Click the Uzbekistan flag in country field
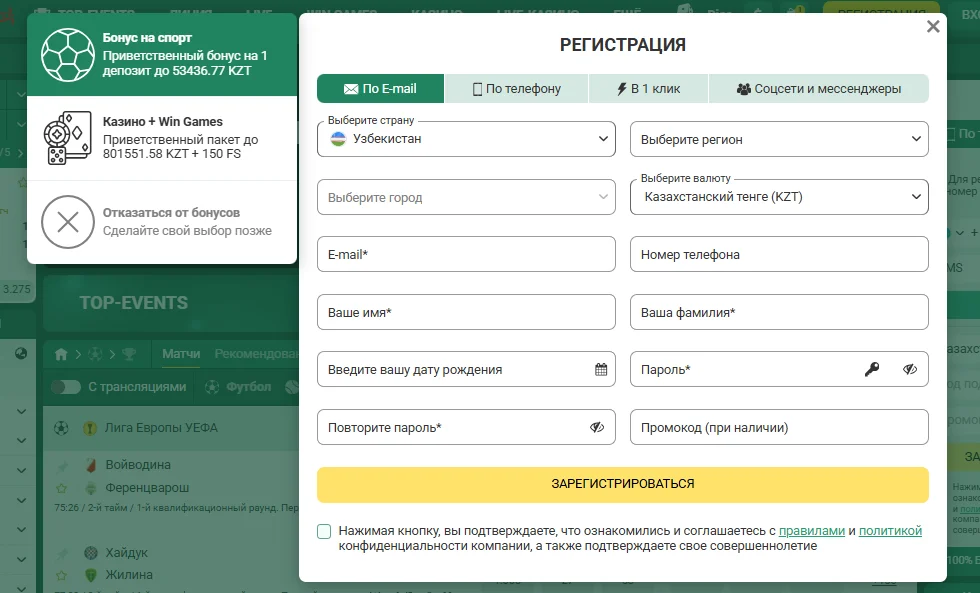980x593 pixels. click(x=338, y=139)
